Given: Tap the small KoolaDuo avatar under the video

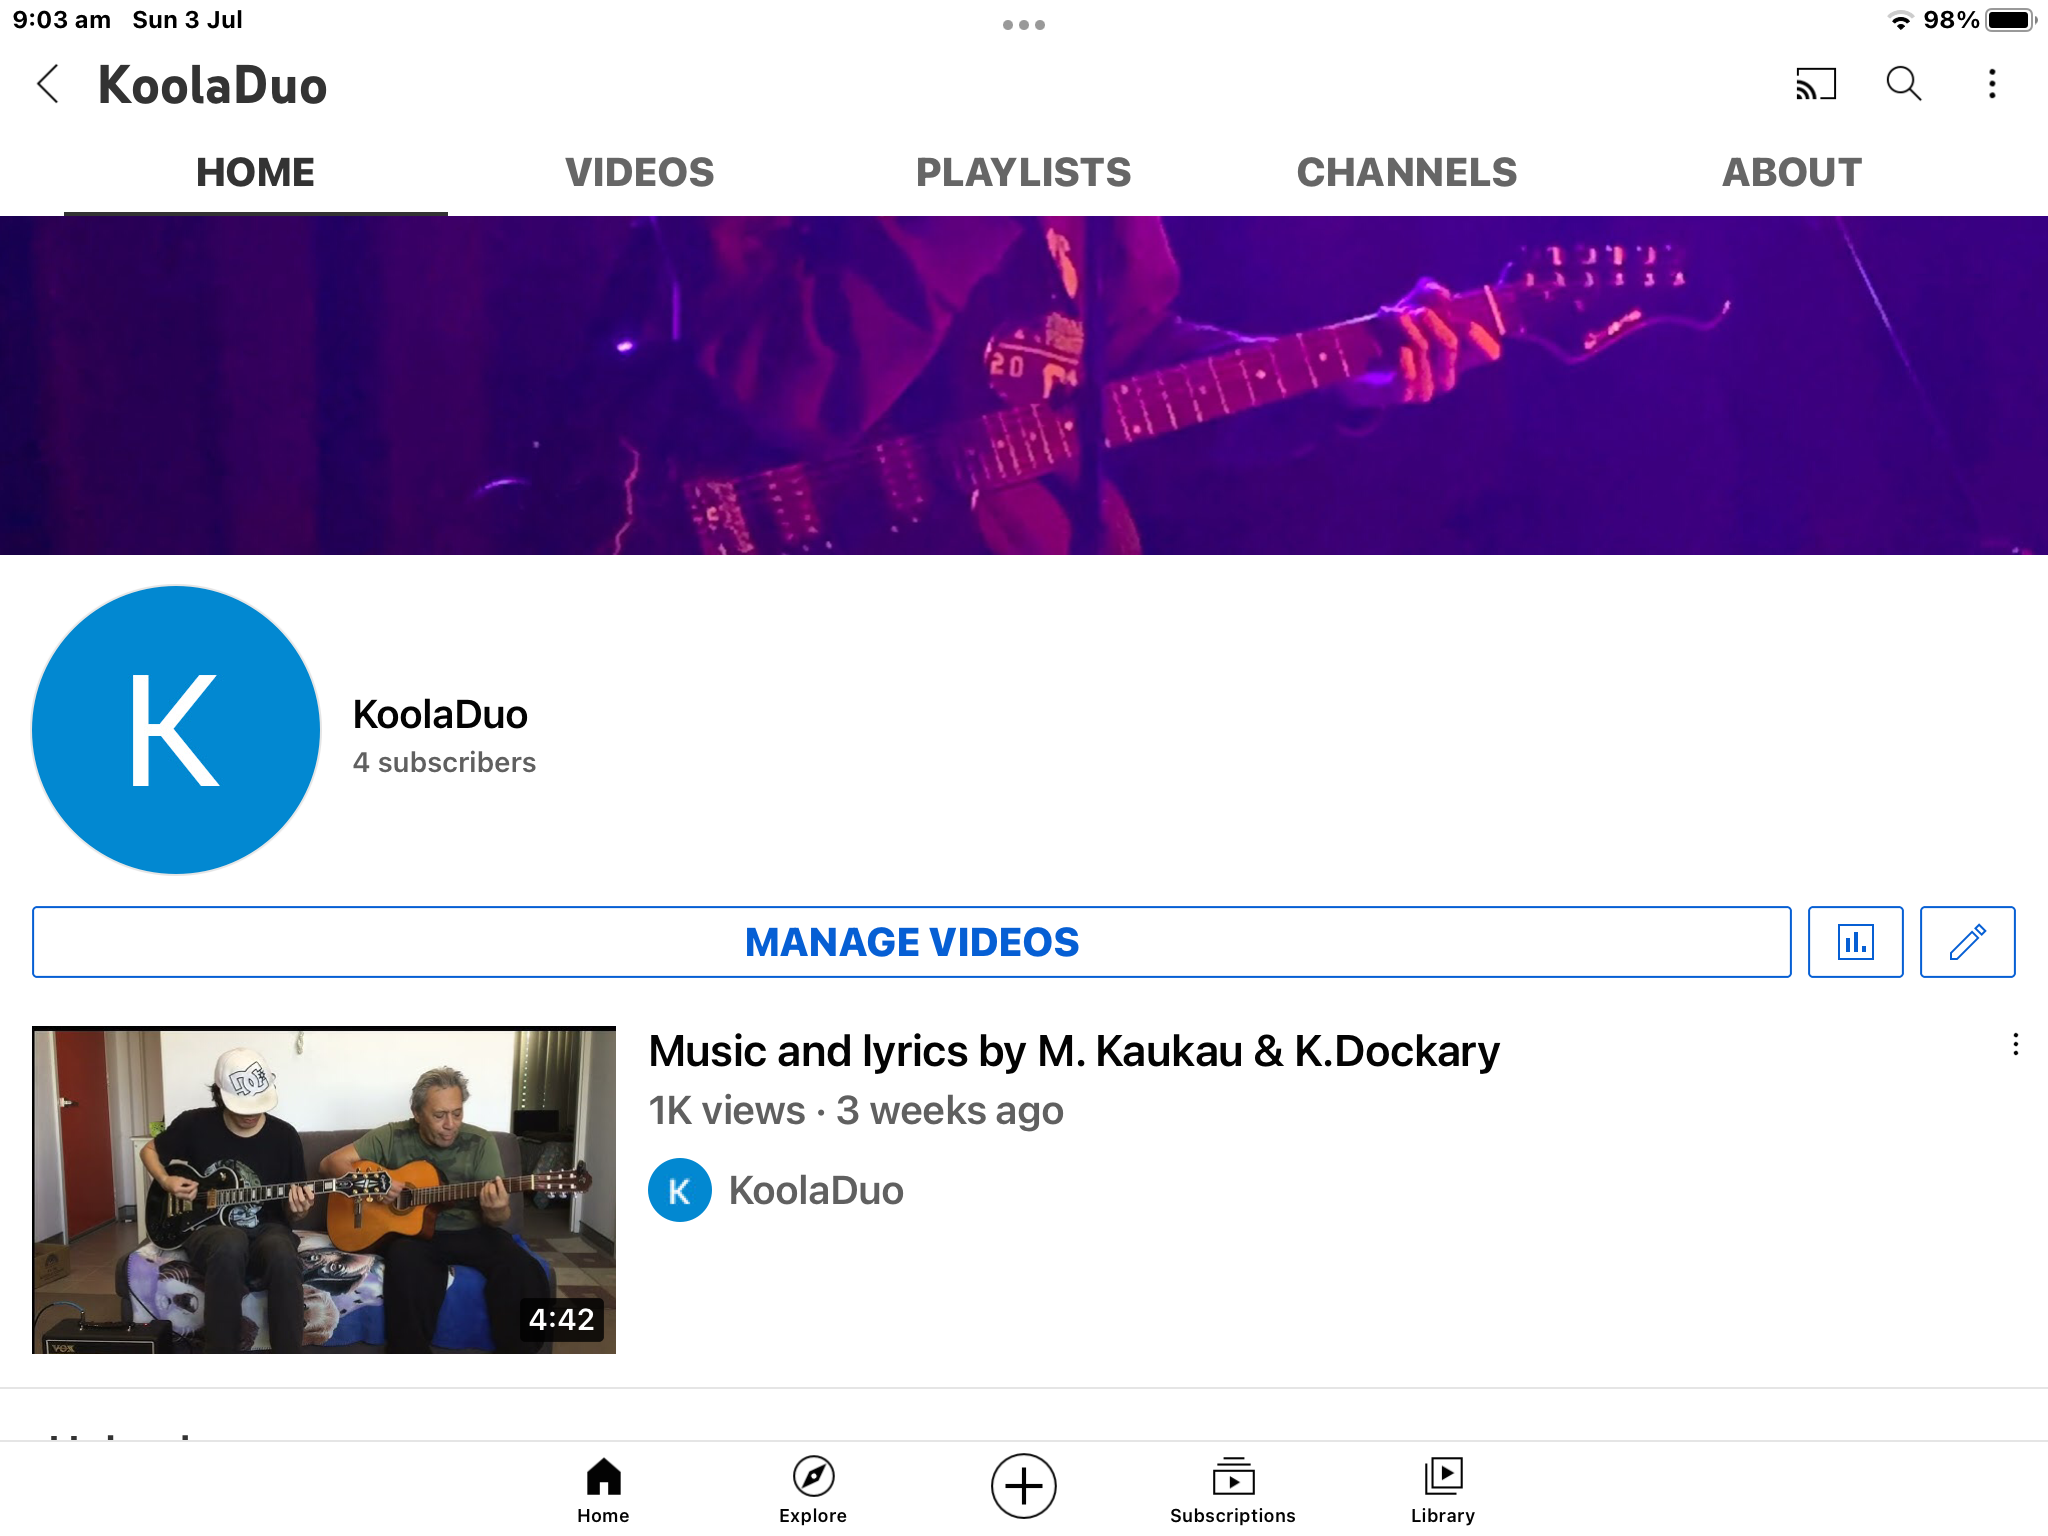Looking at the screenshot, I should click(680, 1190).
